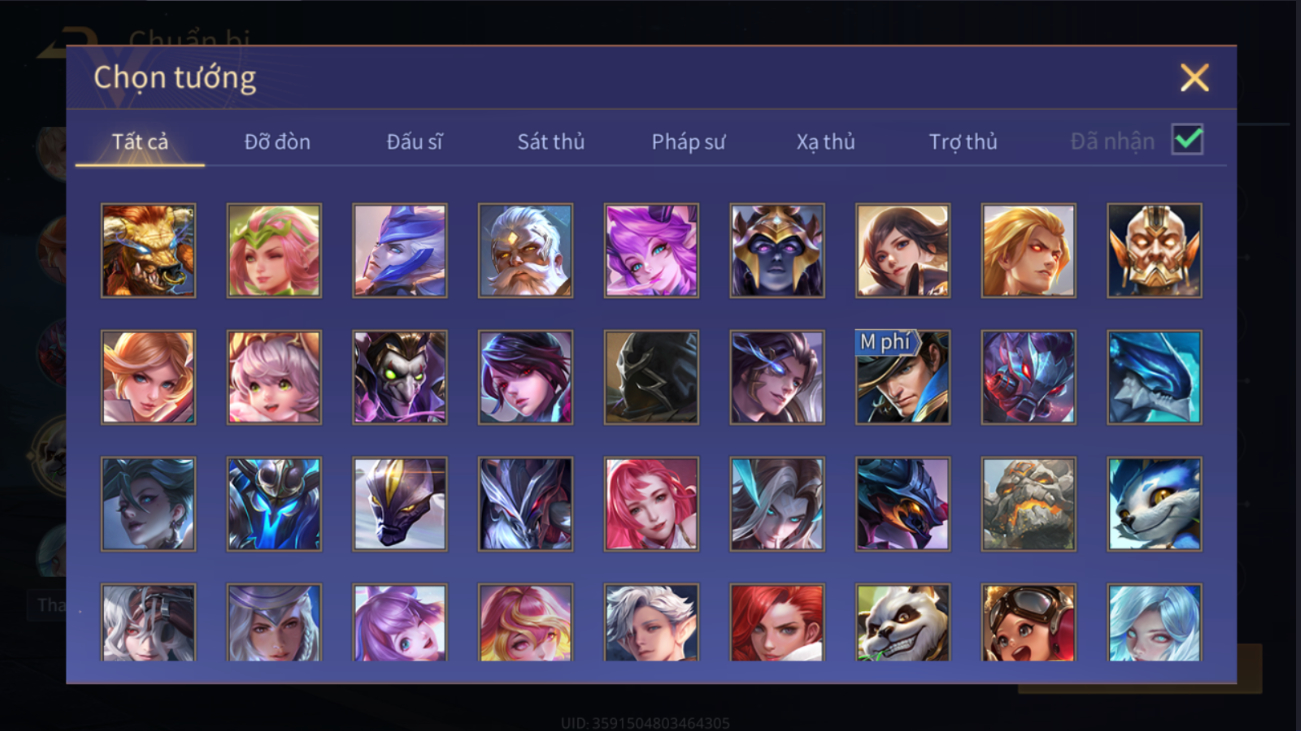This screenshot has height=731, width=1301.
Task: Select the purple-haired bunny girl hero
Action: tap(651, 251)
